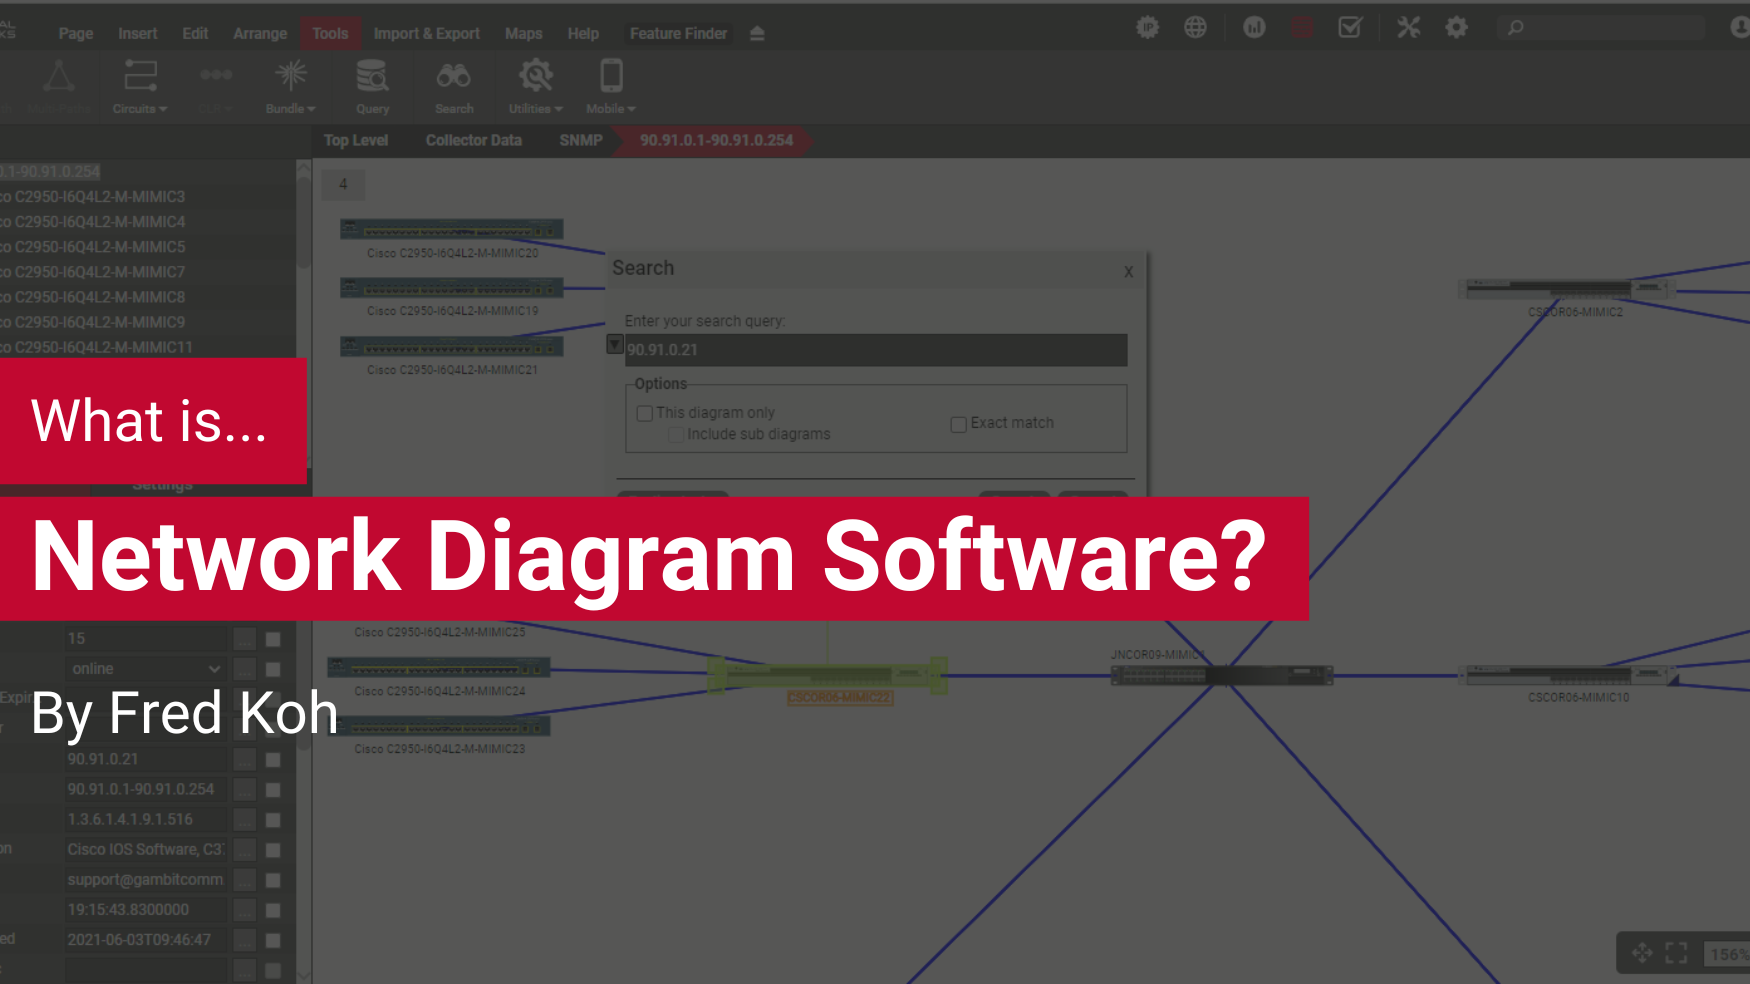Click the pan arrows icon near zoom control

coord(1641,952)
